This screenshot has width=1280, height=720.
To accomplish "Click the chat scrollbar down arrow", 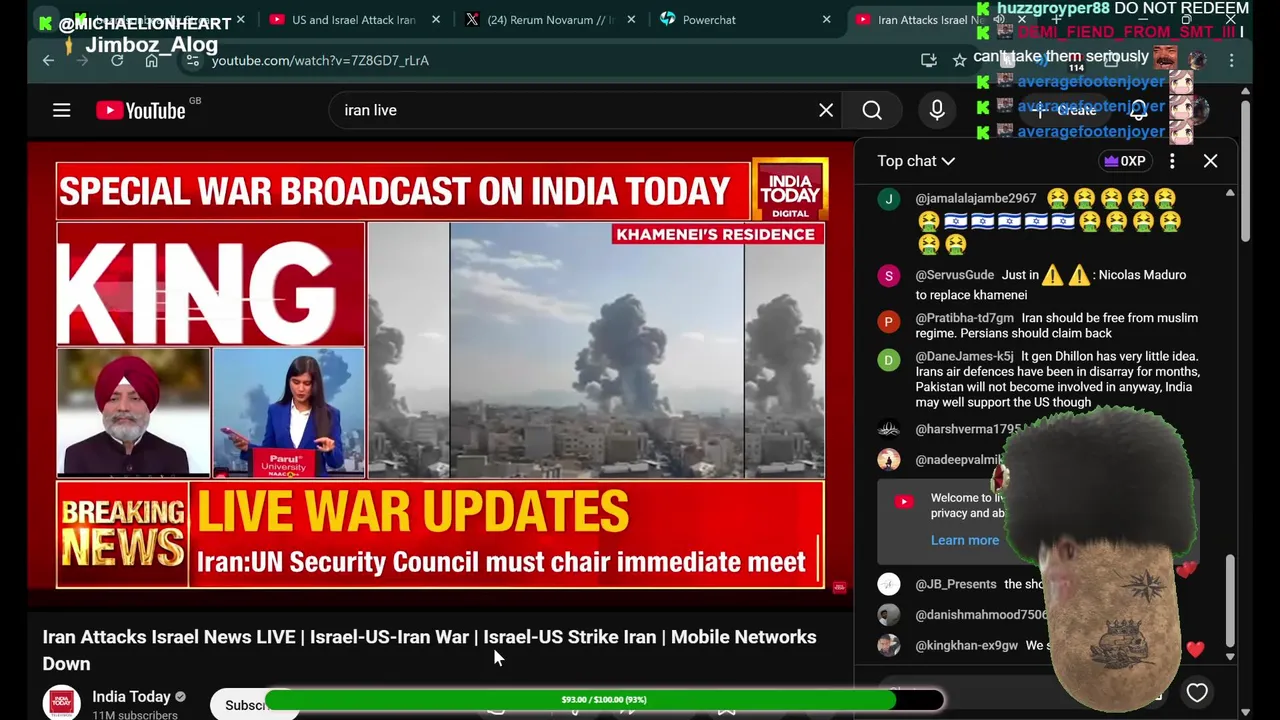I will click(x=1230, y=657).
